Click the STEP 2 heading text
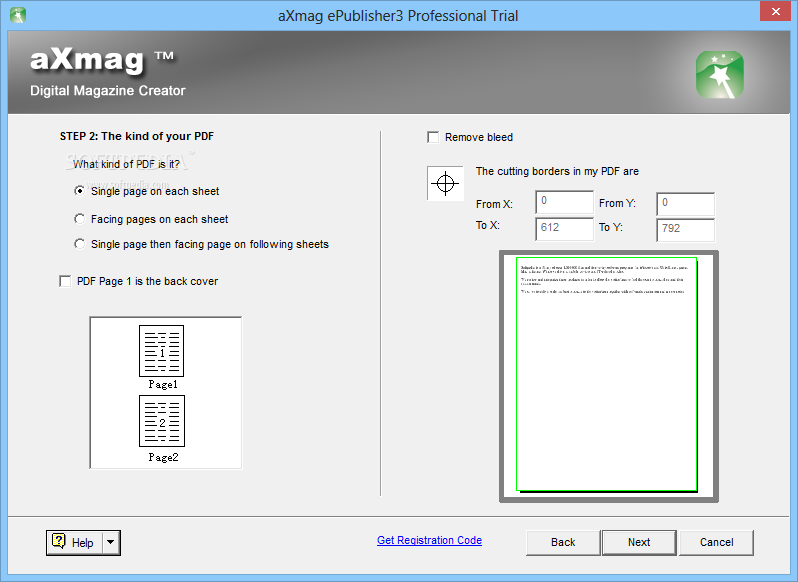The image size is (798, 582). 136,136
